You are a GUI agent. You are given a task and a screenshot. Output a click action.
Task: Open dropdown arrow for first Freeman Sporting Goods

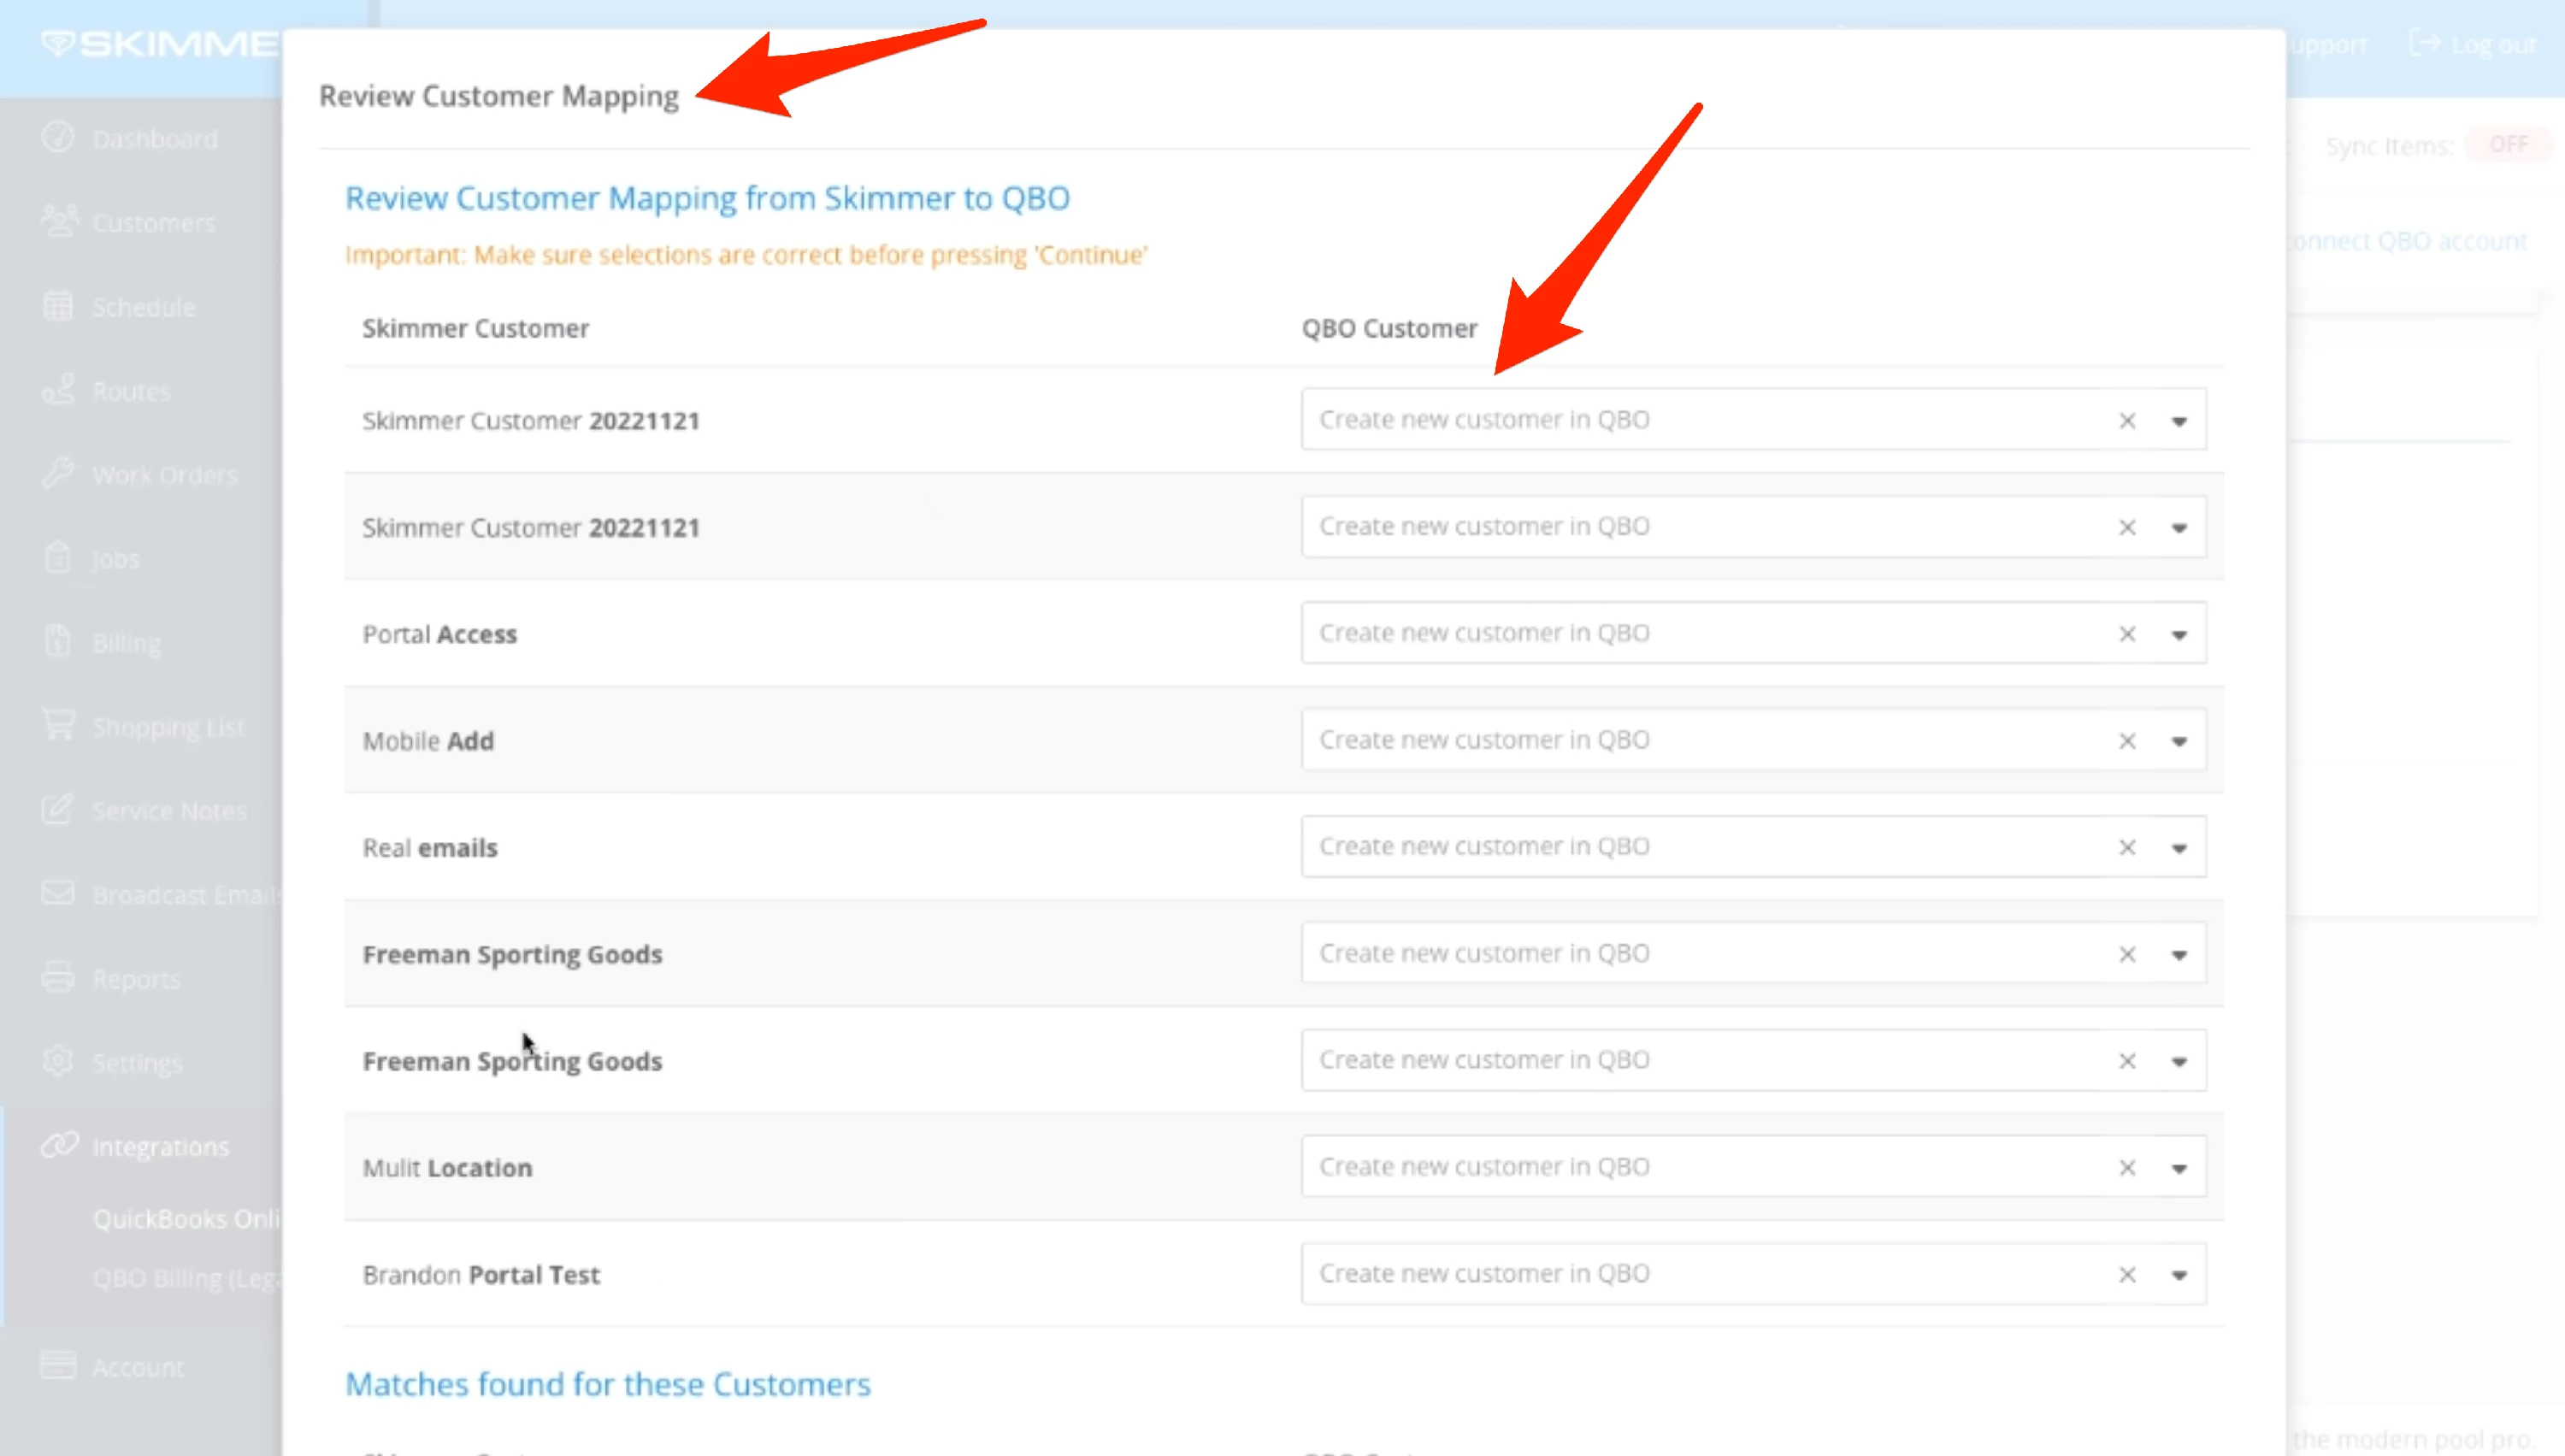(2179, 955)
